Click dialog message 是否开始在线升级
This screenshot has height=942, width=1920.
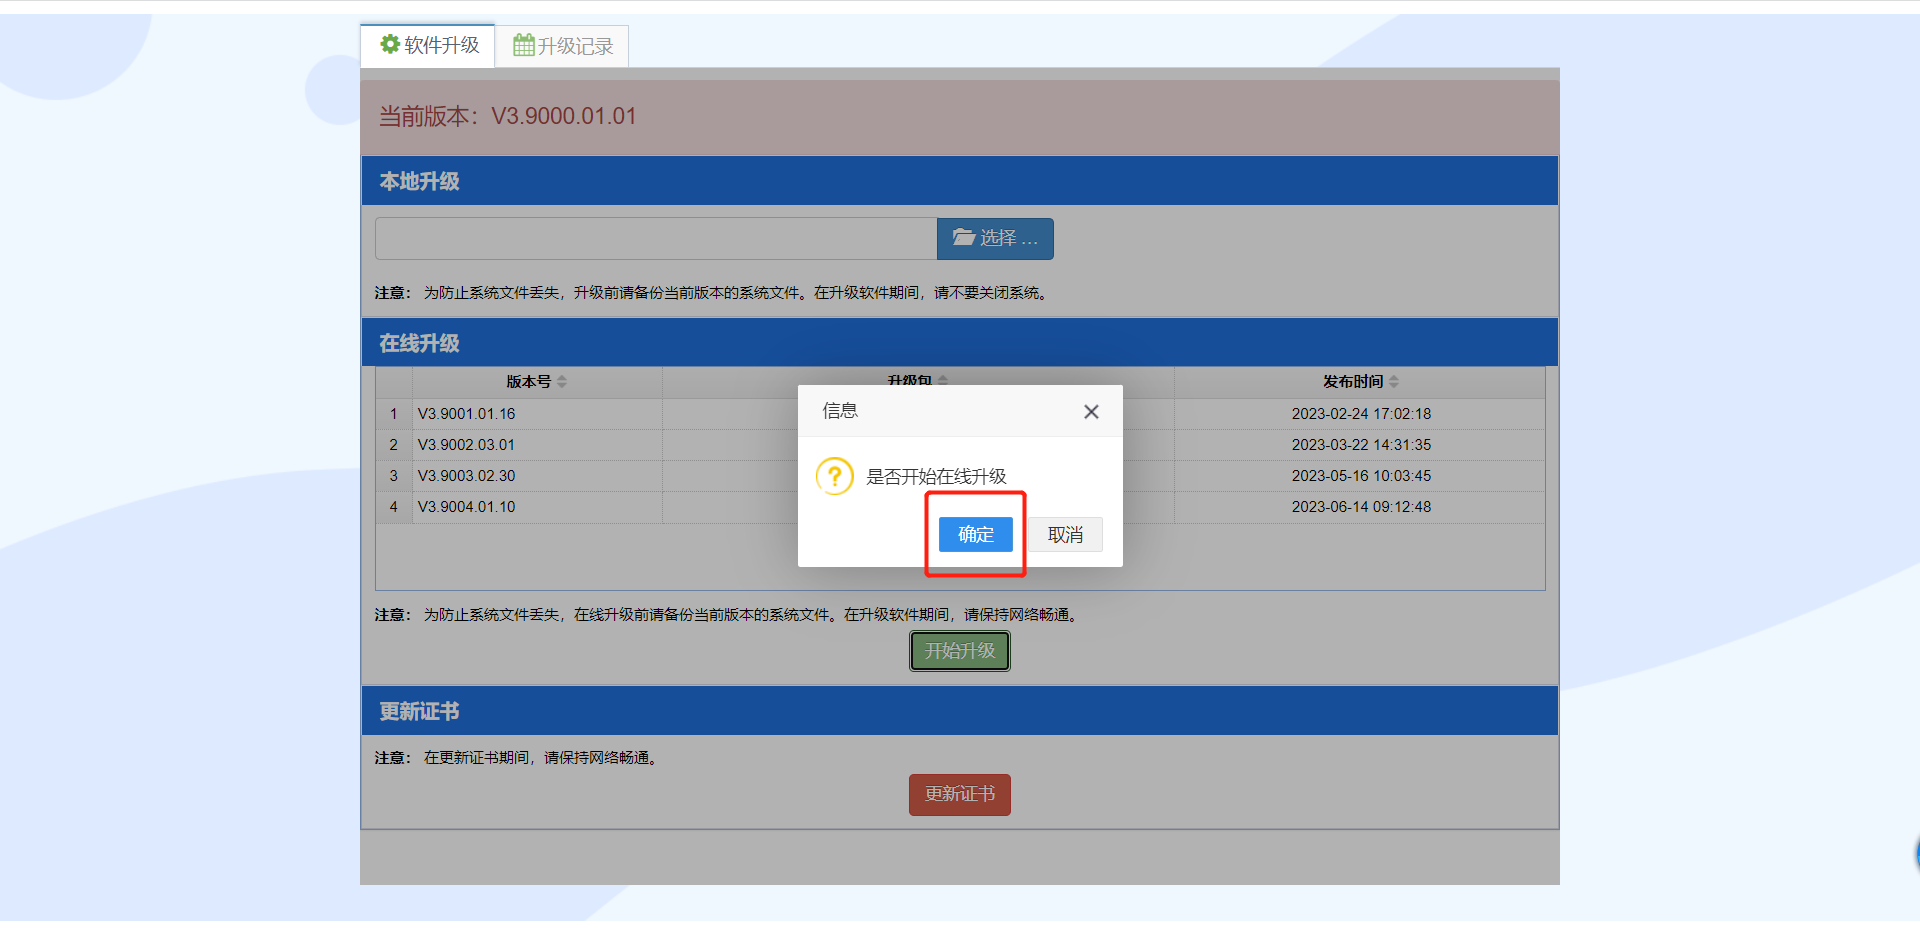936,476
